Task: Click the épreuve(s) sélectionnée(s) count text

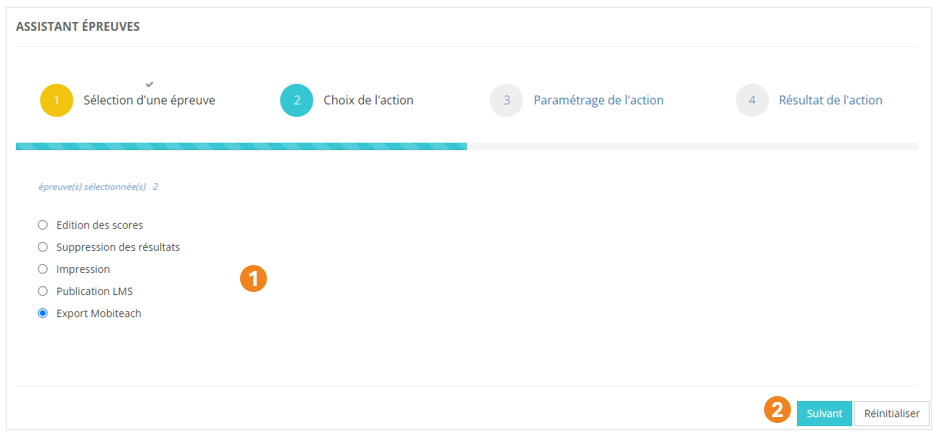Action: click(x=98, y=187)
